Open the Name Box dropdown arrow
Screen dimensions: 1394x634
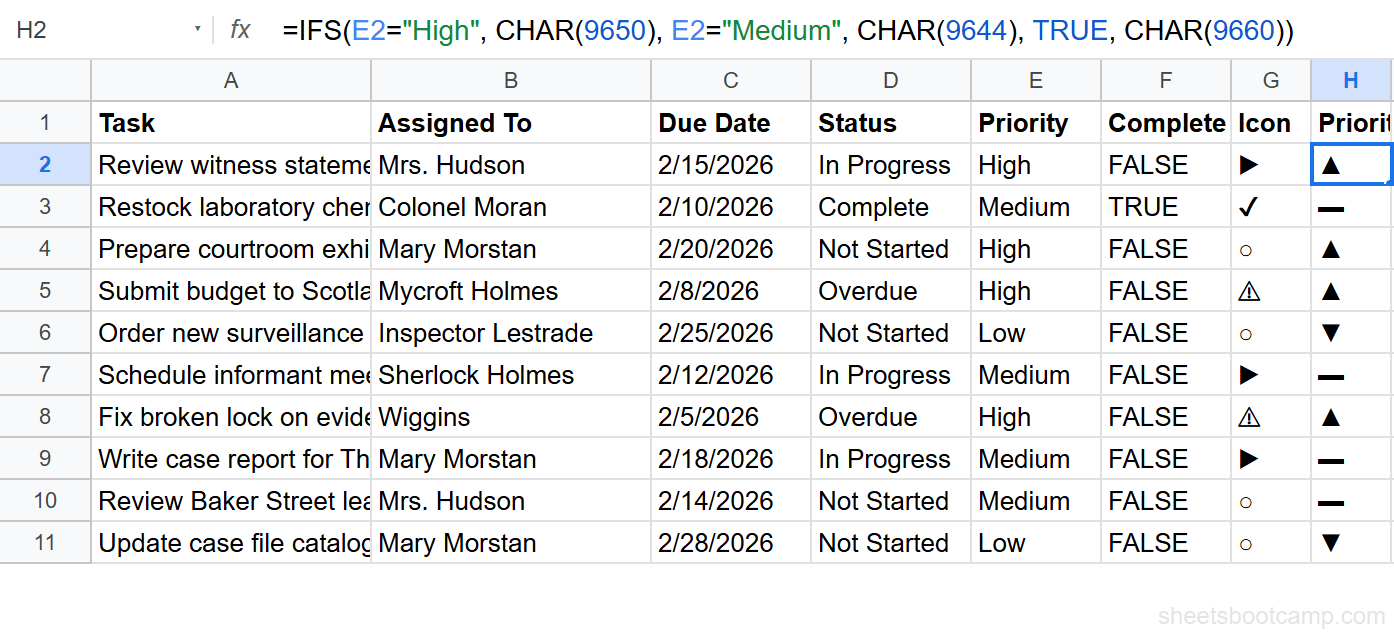(x=198, y=30)
